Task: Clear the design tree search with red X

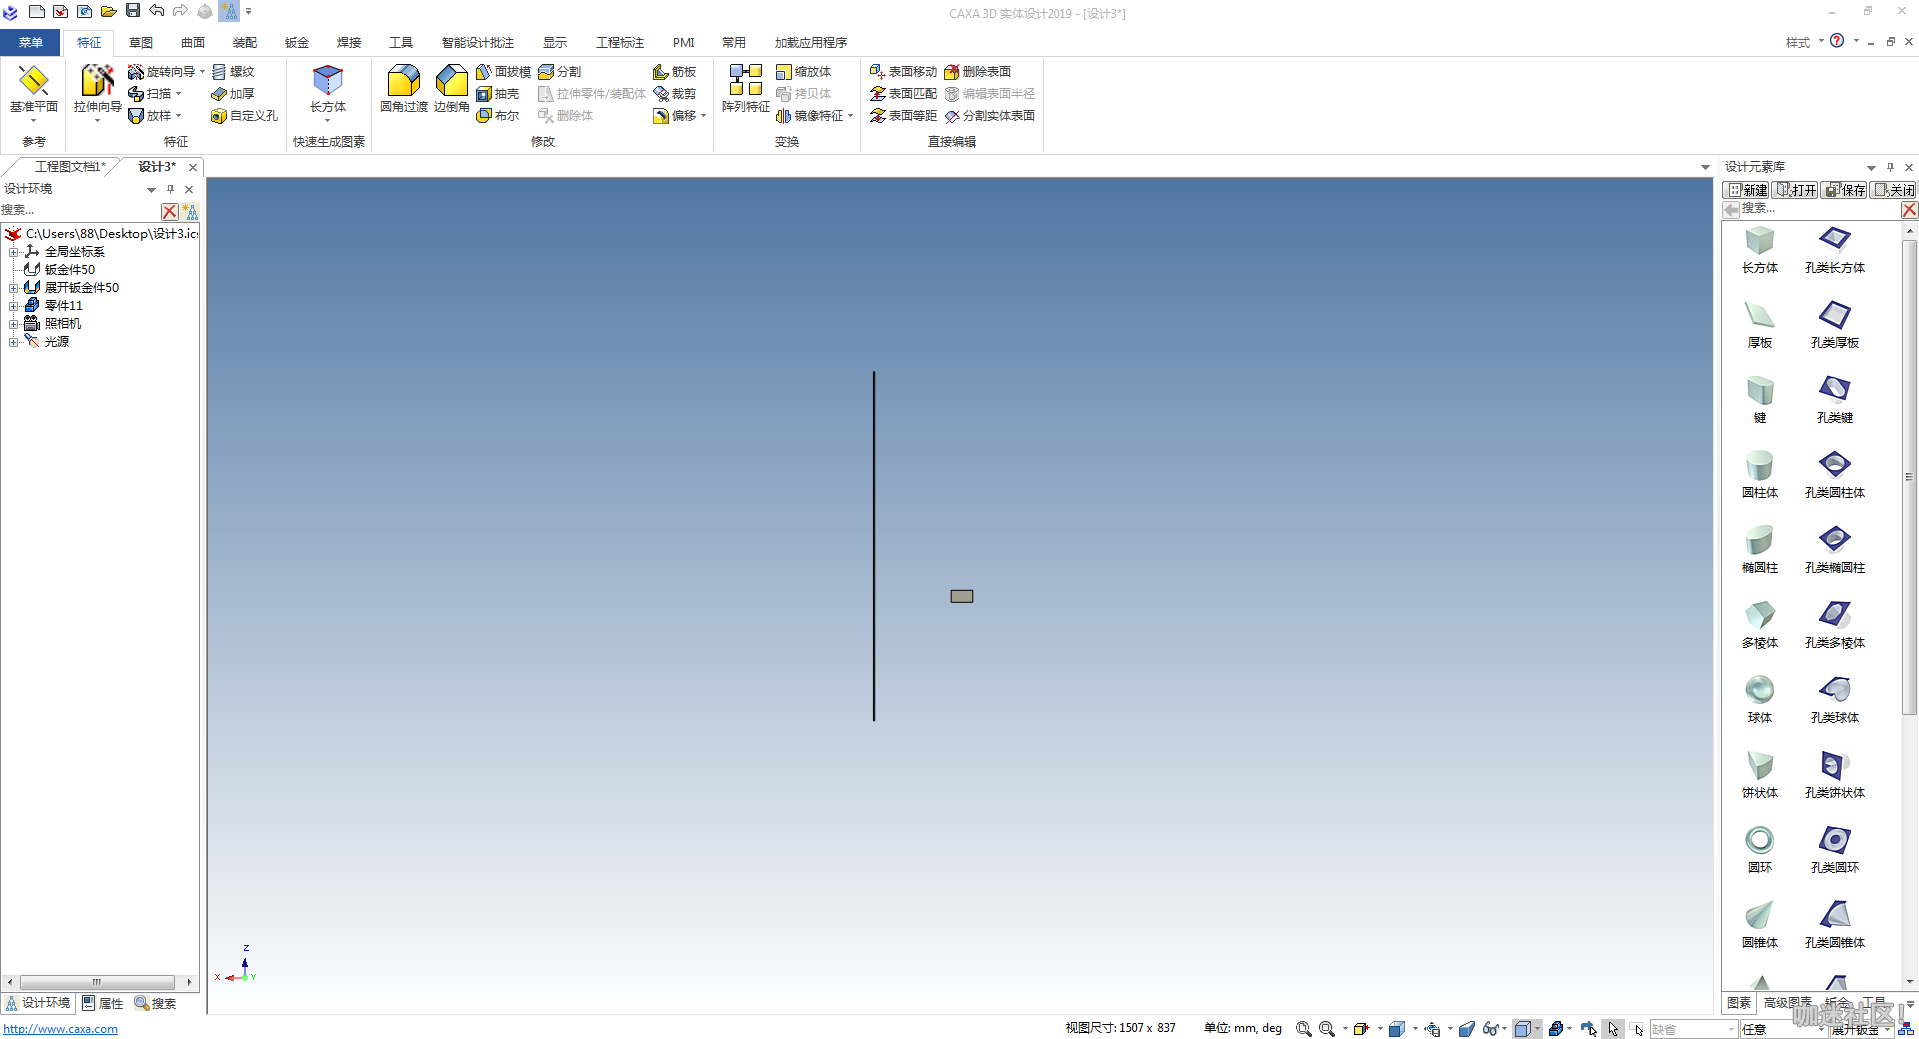Action: [x=170, y=211]
